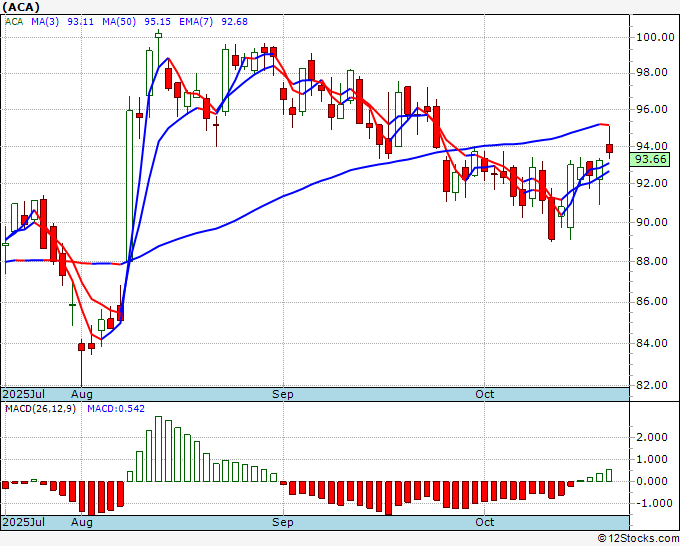Click the 84.00 price axis label
Viewport: 680px width, 546px height.
(652, 343)
